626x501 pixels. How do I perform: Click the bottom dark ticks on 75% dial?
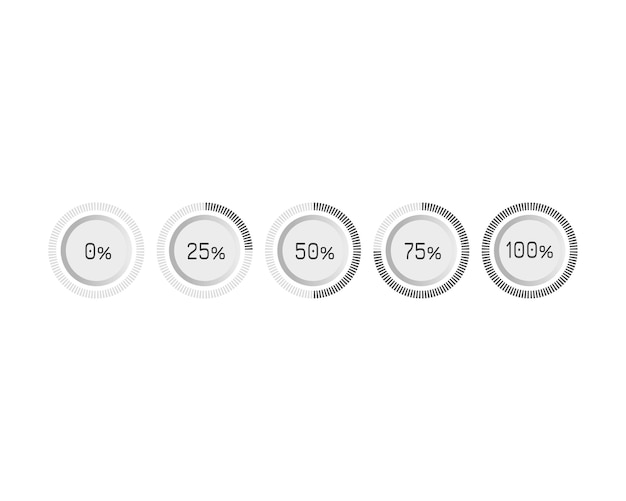422,293
